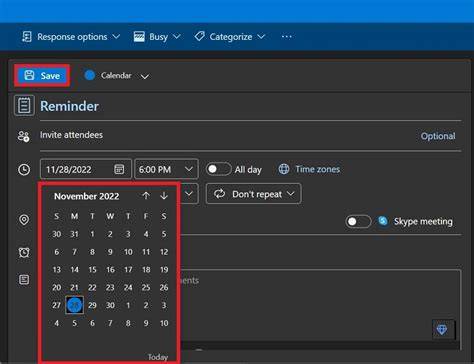The height and width of the screenshot is (364, 474).
Task: Click the invite attendees people icon
Action: point(24,136)
